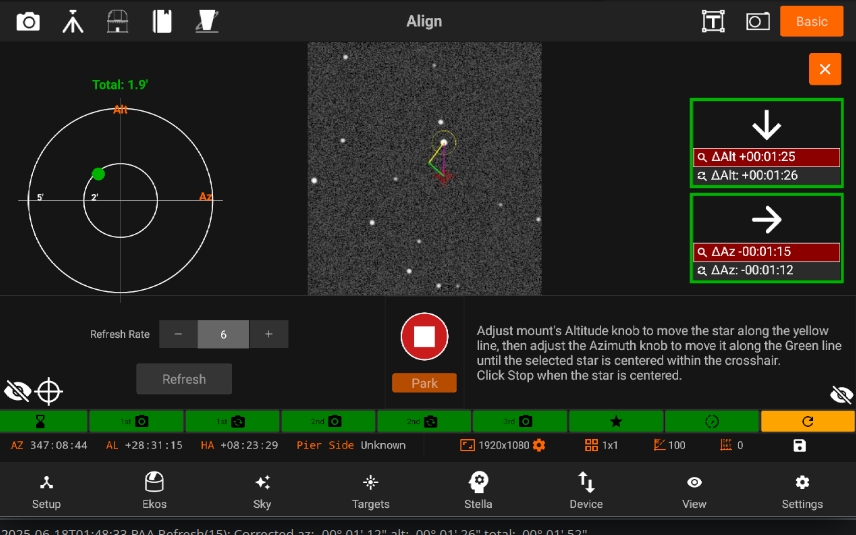The height and width of the screenshot is (535, 856).
Task: Open the Sky tab
Action: [x=262, y=491]
